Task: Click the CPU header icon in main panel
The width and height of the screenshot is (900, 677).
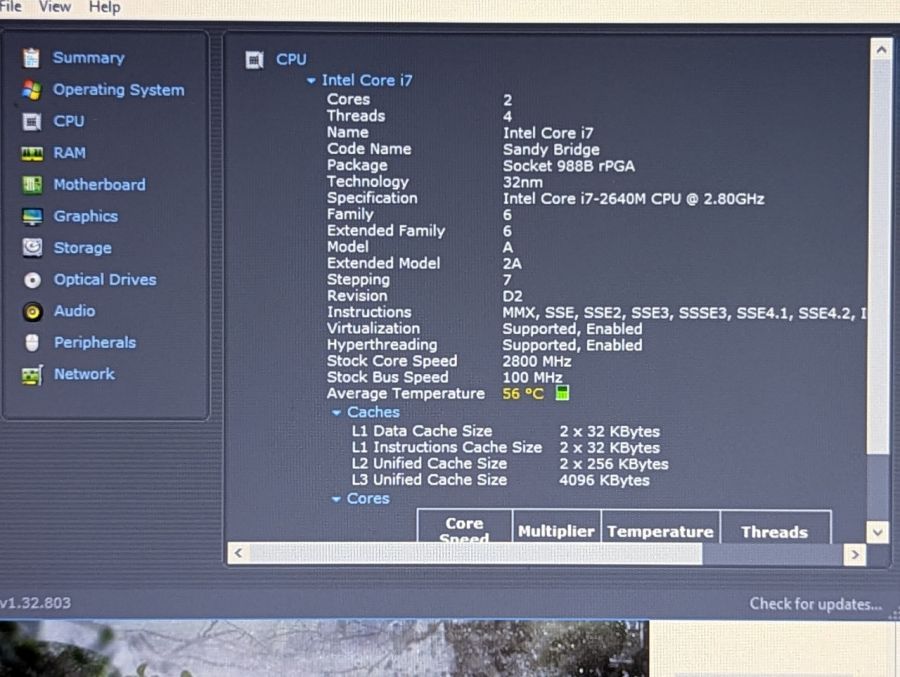Action: point(254,60)
